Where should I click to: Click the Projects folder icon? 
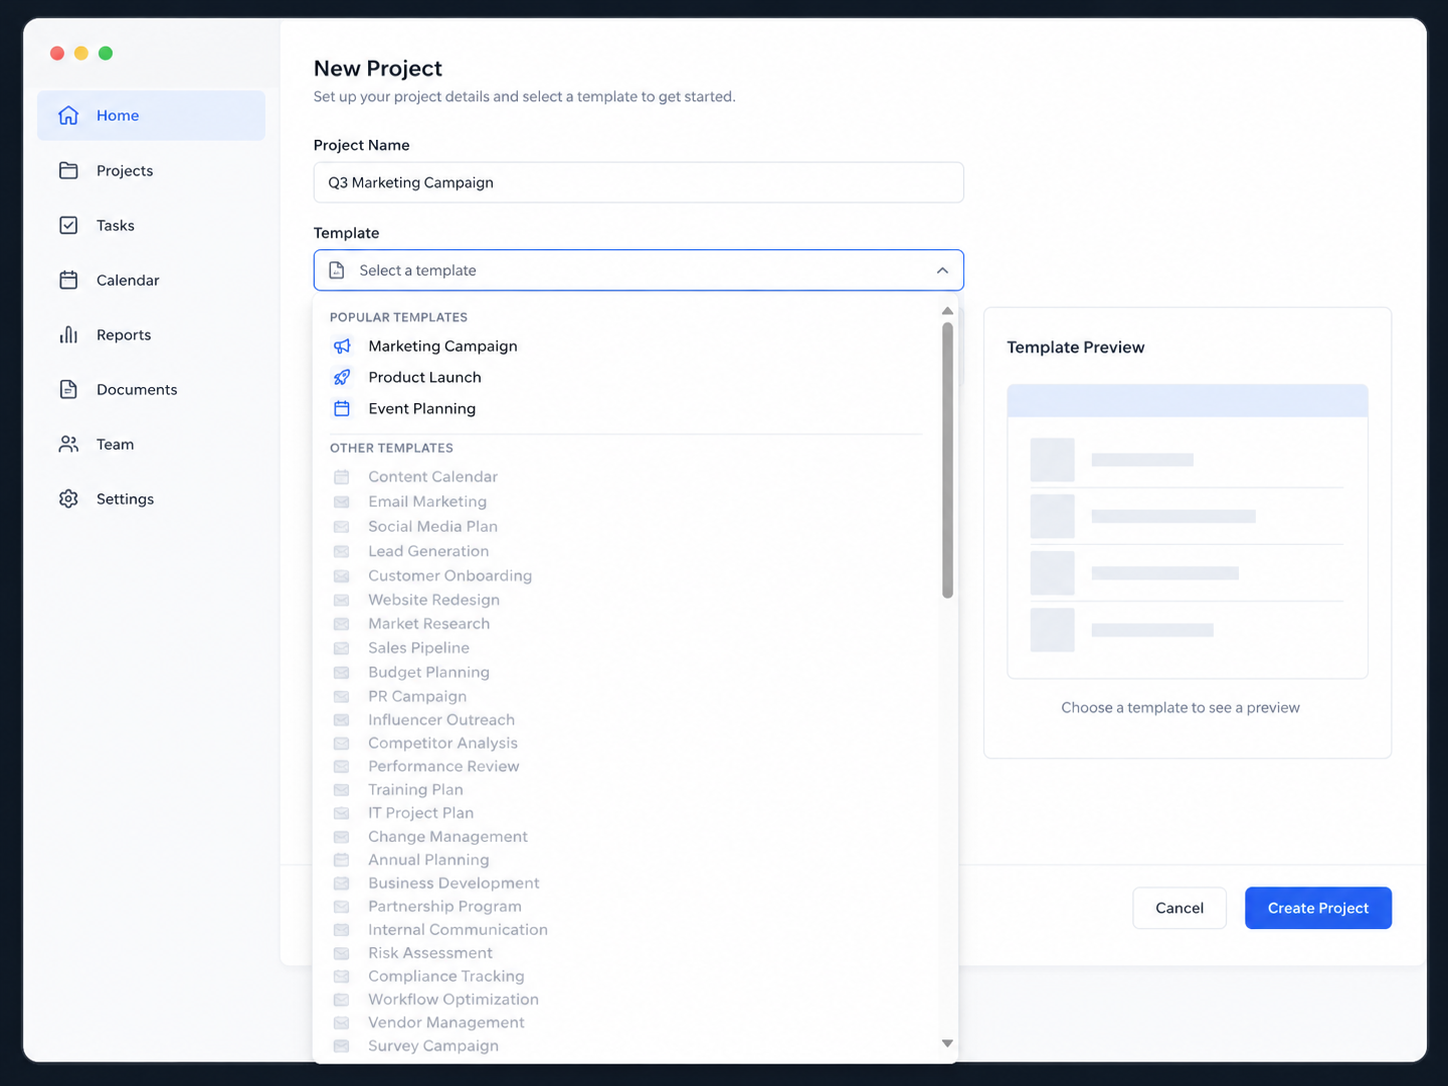pos(68,170)
